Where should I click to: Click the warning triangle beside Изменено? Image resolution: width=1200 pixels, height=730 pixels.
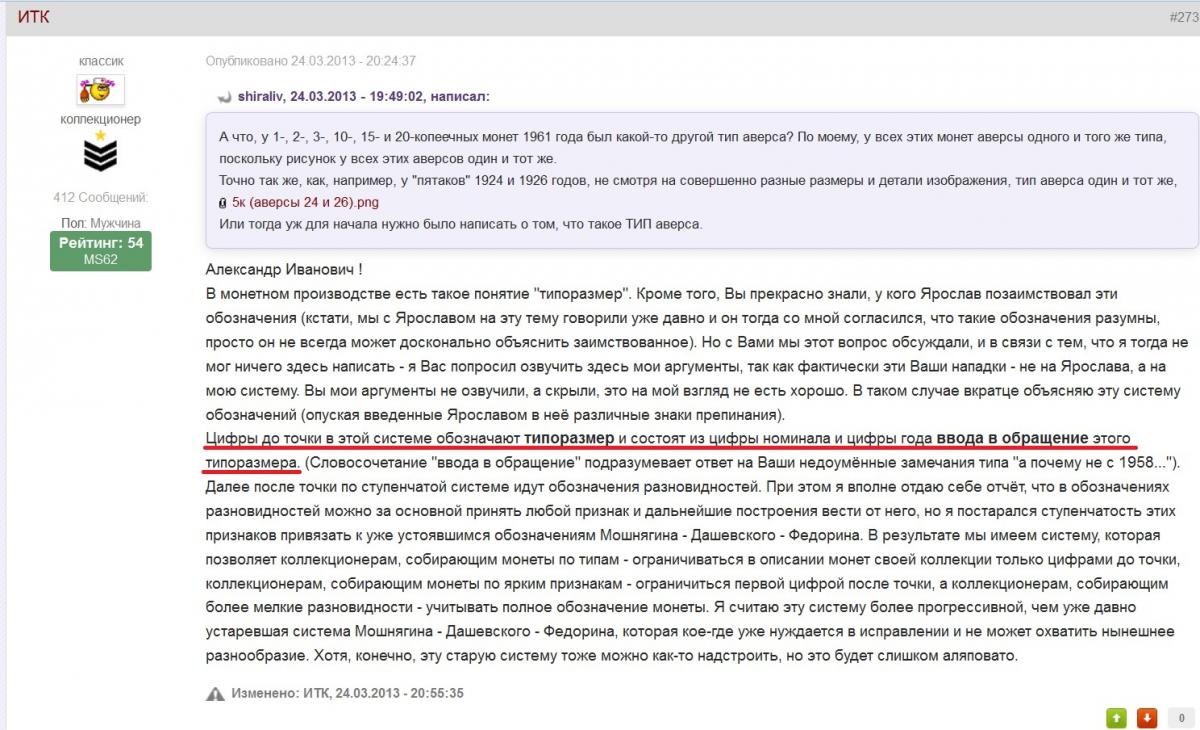(x=215, y=693)
